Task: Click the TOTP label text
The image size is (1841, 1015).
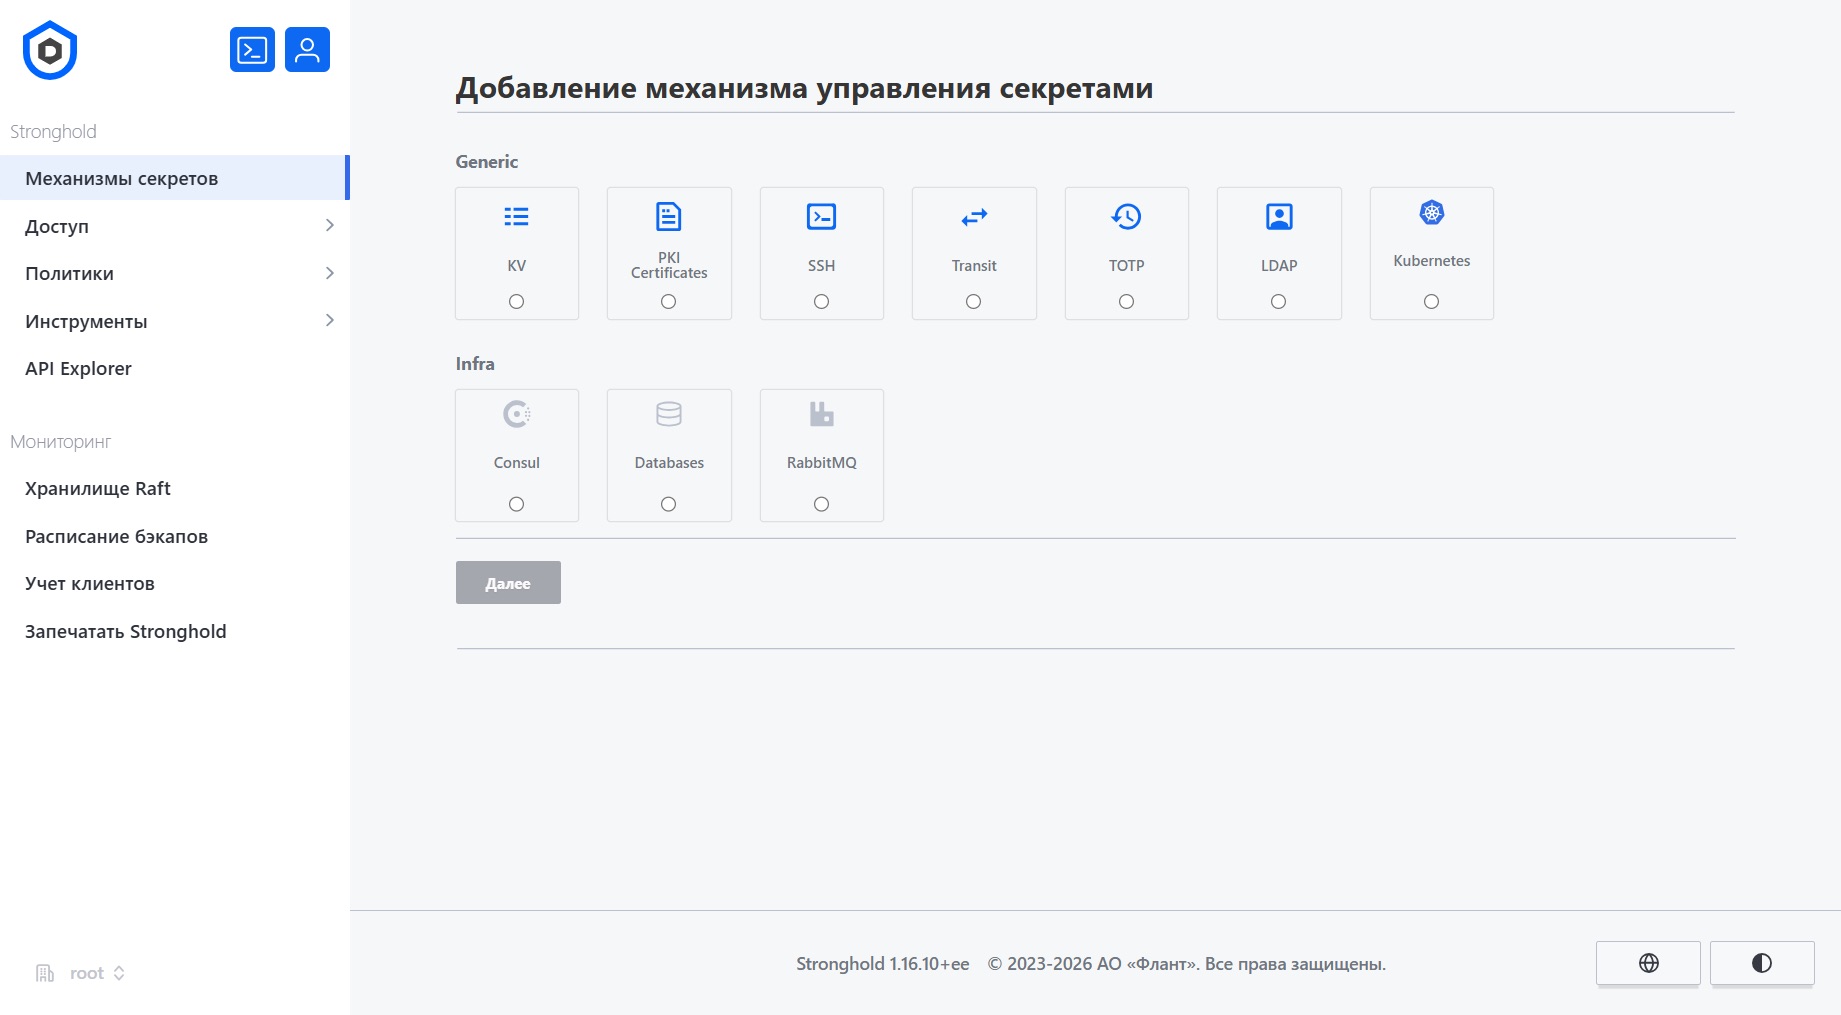Action: click(1127, 266)
